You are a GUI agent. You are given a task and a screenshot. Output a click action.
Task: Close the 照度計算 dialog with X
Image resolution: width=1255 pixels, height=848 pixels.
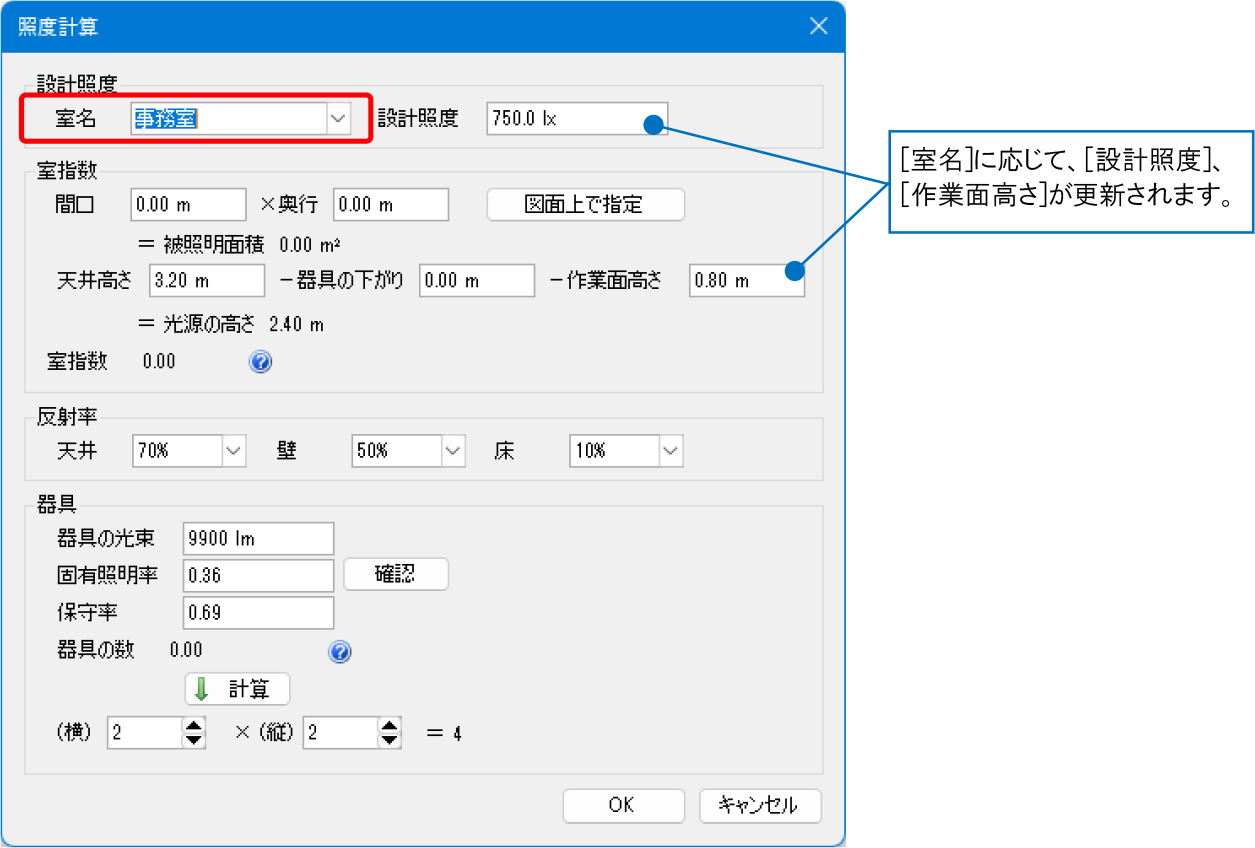coord(818,27)
